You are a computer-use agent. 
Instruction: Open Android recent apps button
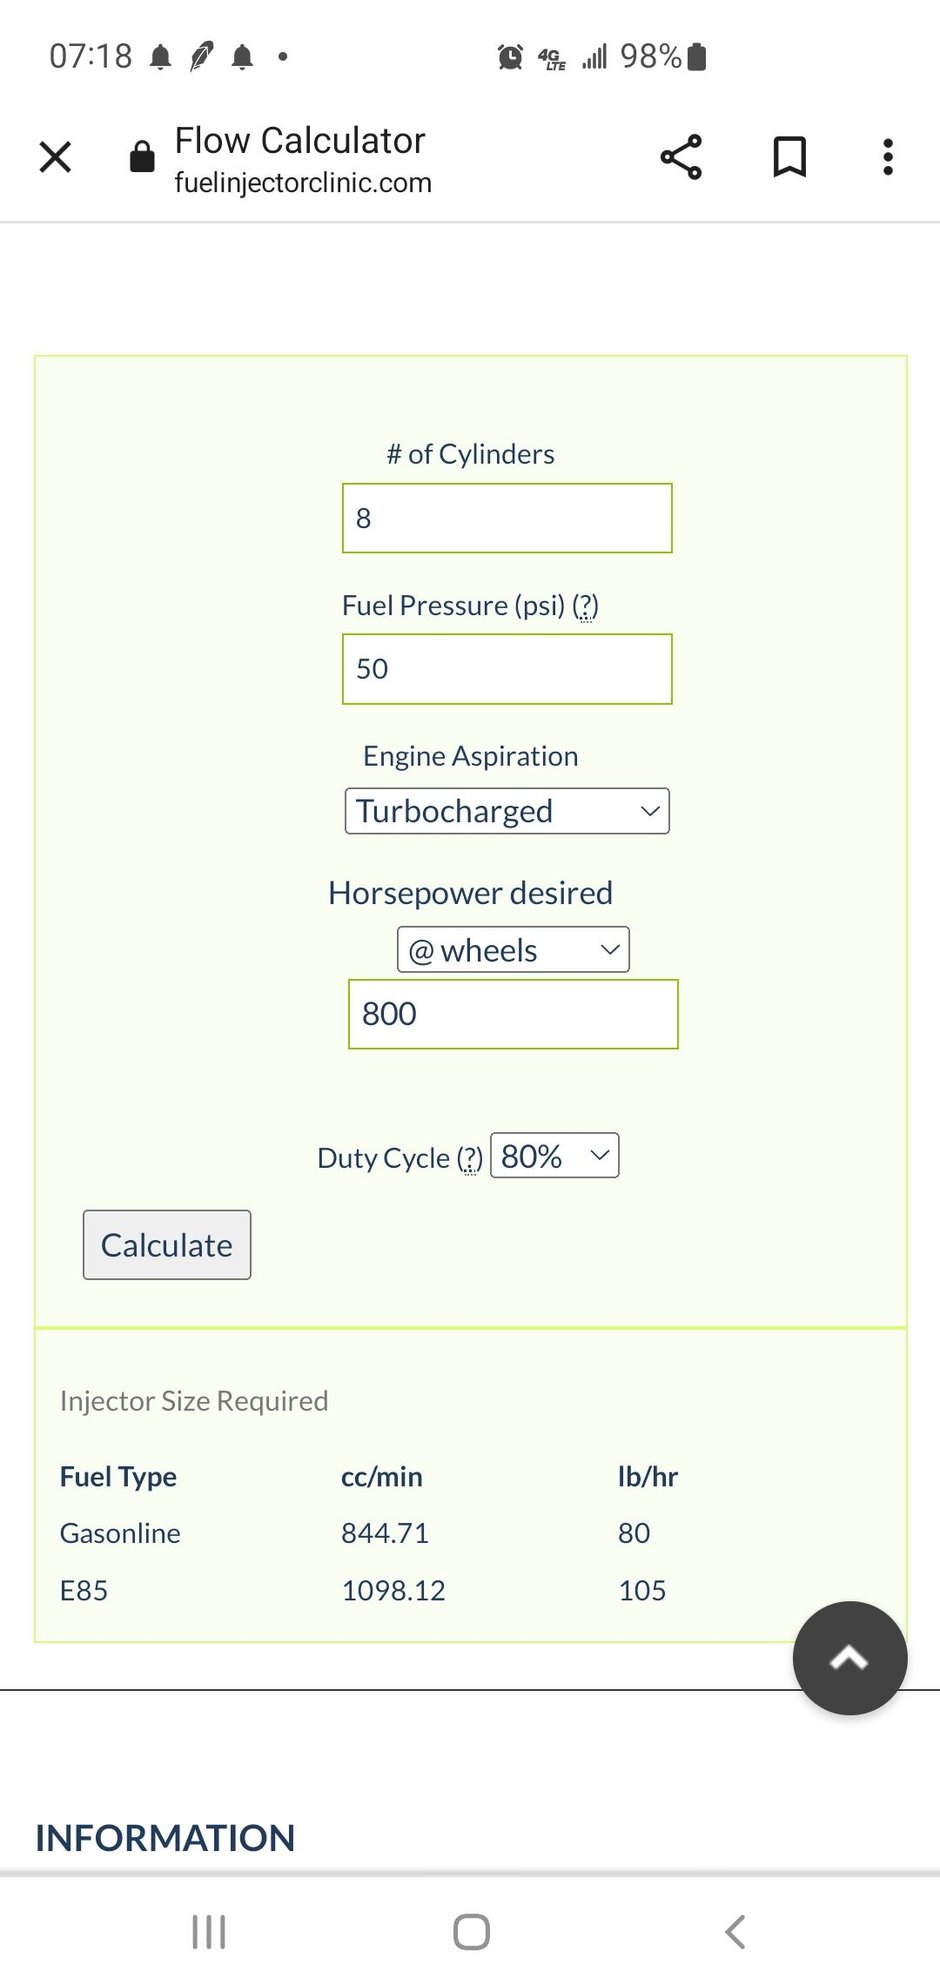point(208,1931)
